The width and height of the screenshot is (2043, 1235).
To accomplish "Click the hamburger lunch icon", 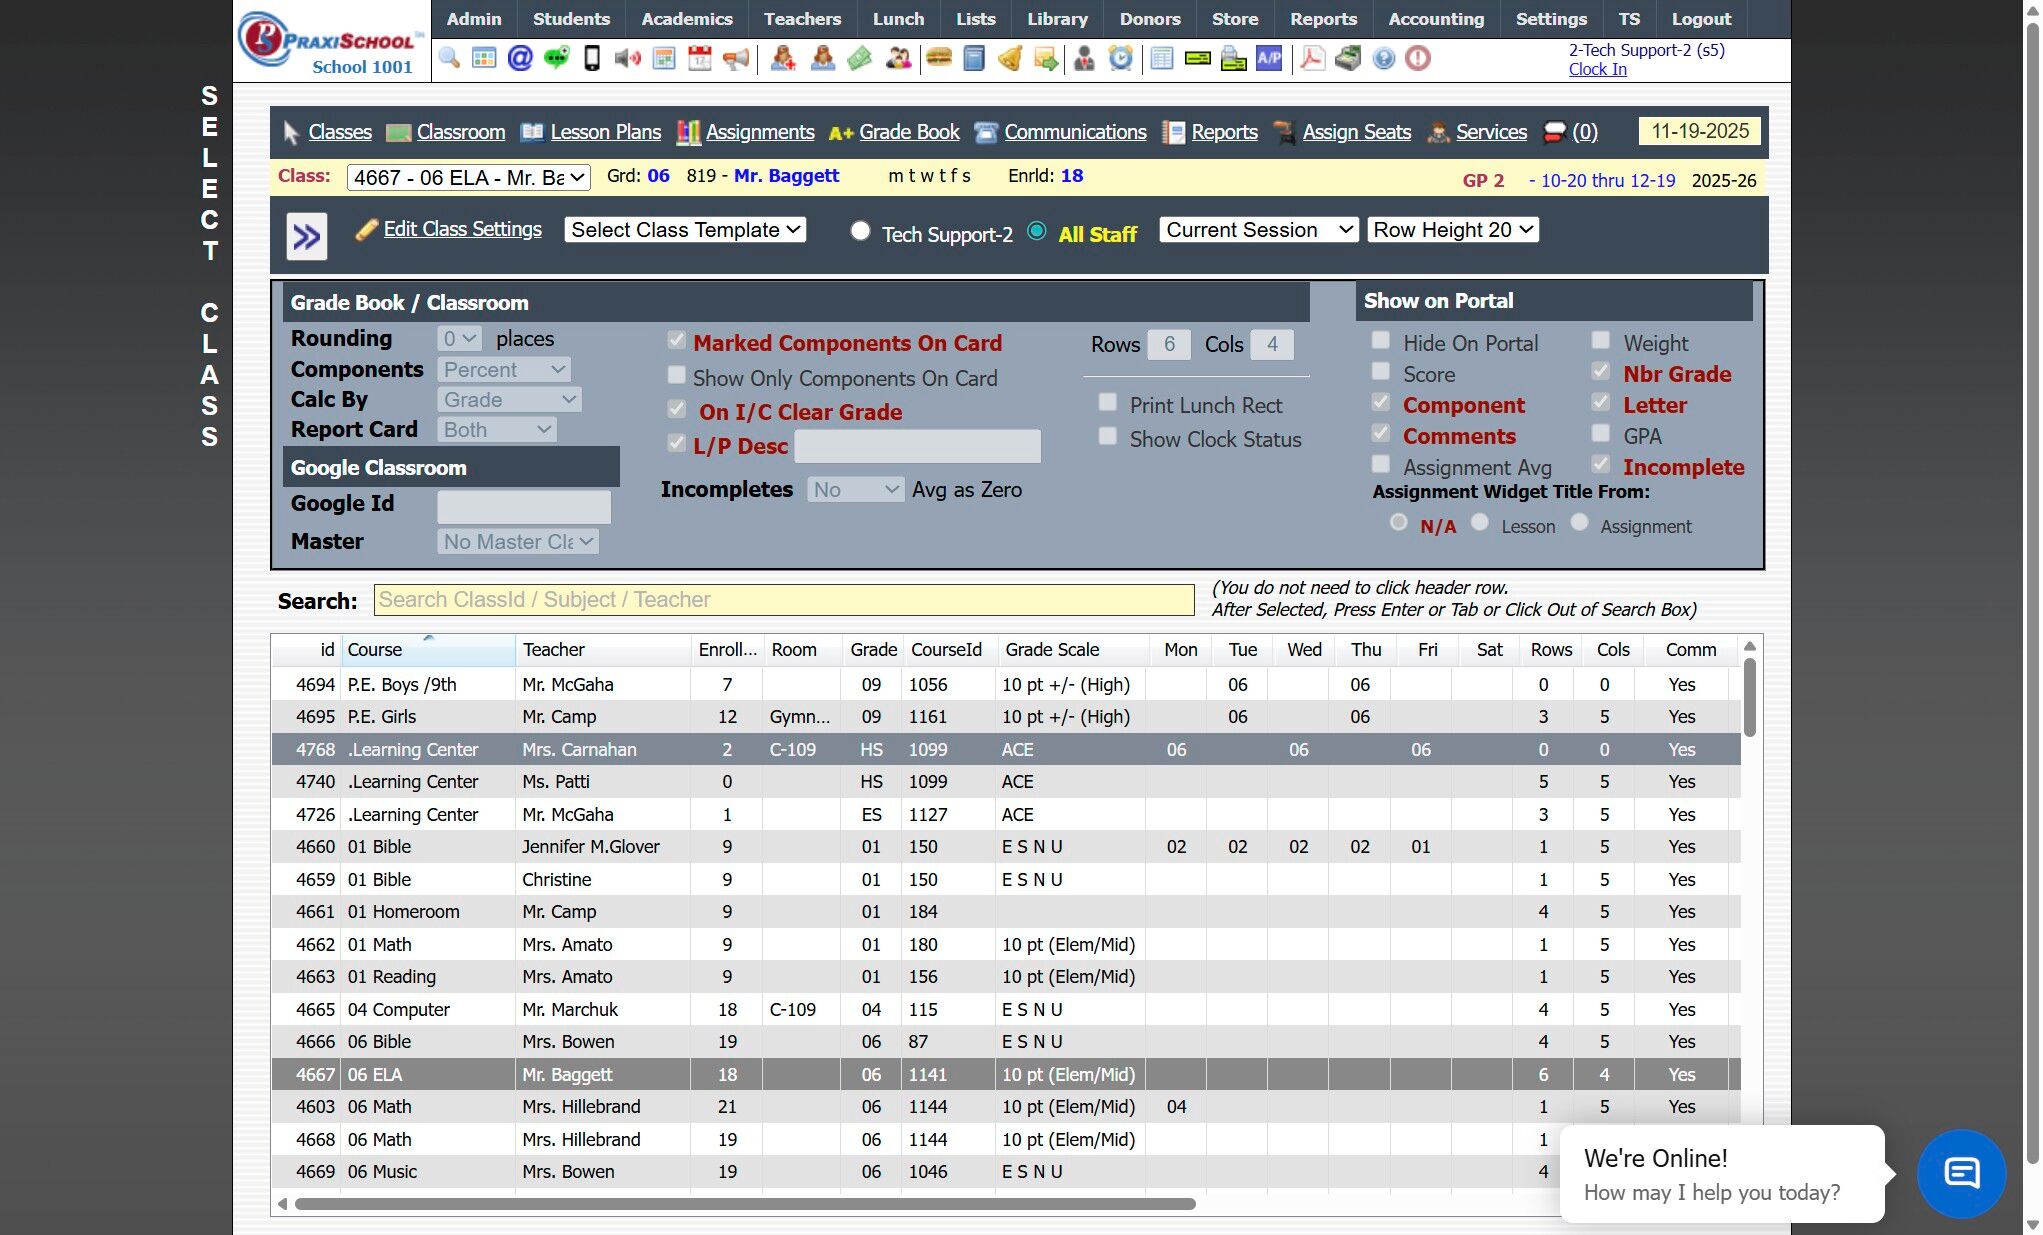I will tap(938, 58).
